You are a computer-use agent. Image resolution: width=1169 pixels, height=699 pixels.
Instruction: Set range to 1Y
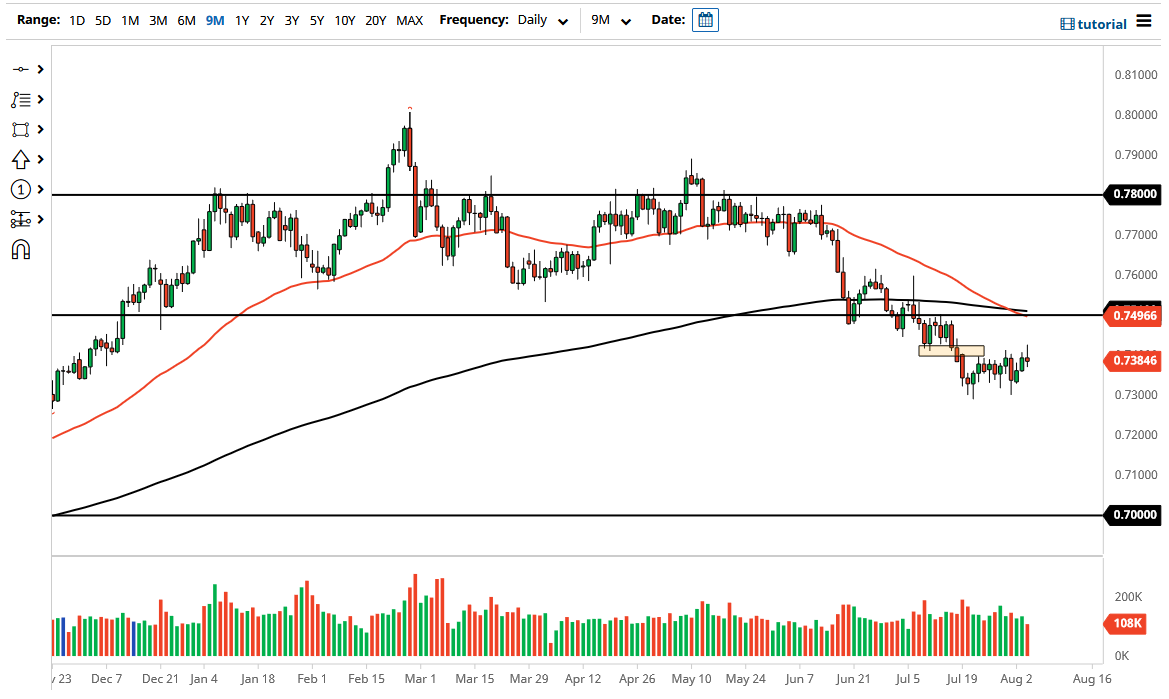(x=242, y=20)
